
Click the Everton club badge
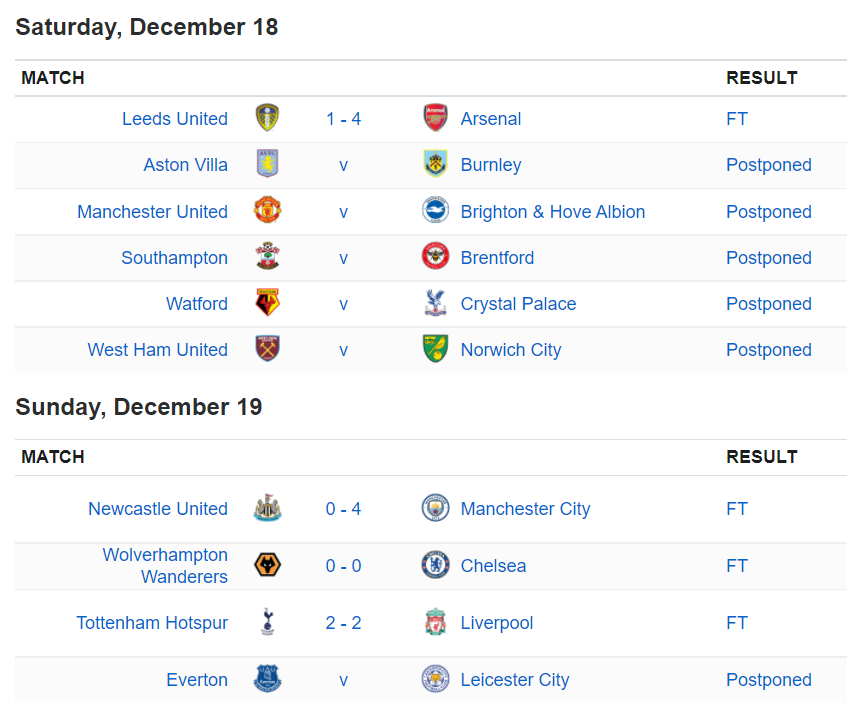click(267, 679)
